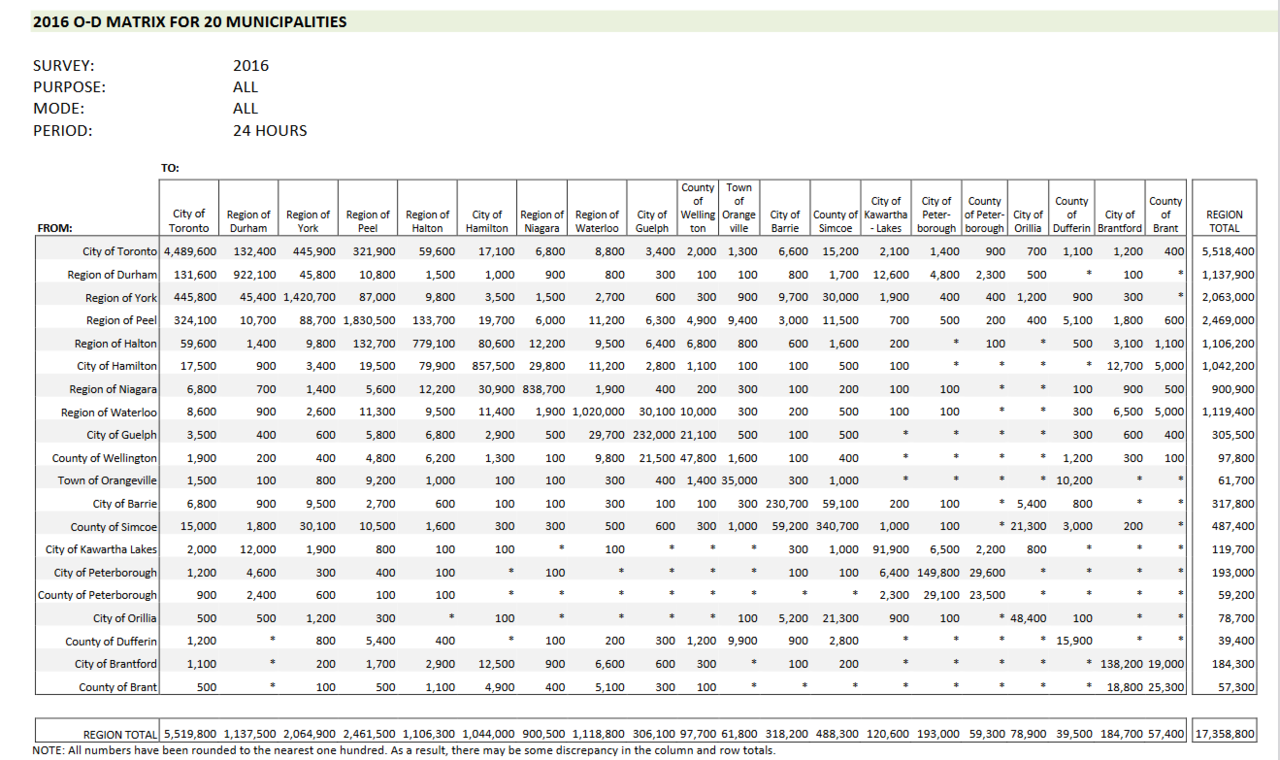1280x760 pixels.
Task: Select the "County of Dufferin" row label
Action: coord(111,642)
